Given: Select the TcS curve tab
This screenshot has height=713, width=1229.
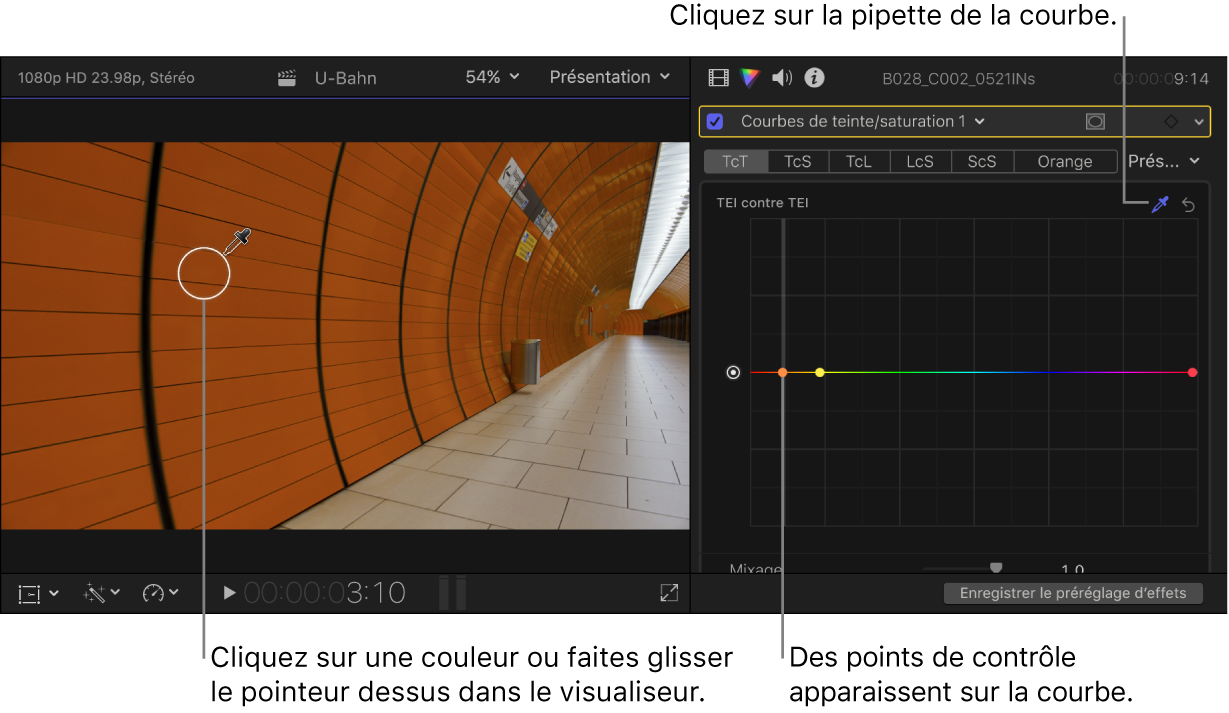Looking at the screenshot, I should coord(797,161).
